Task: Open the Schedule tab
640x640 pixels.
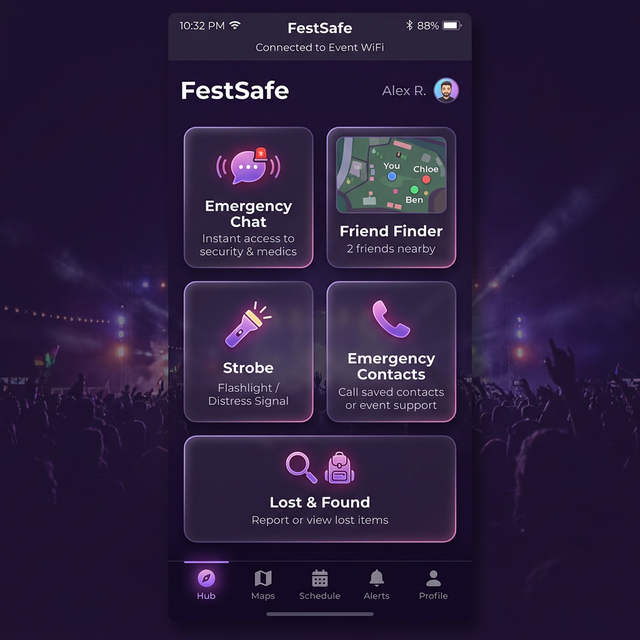Action: click(x=320, y=585)
